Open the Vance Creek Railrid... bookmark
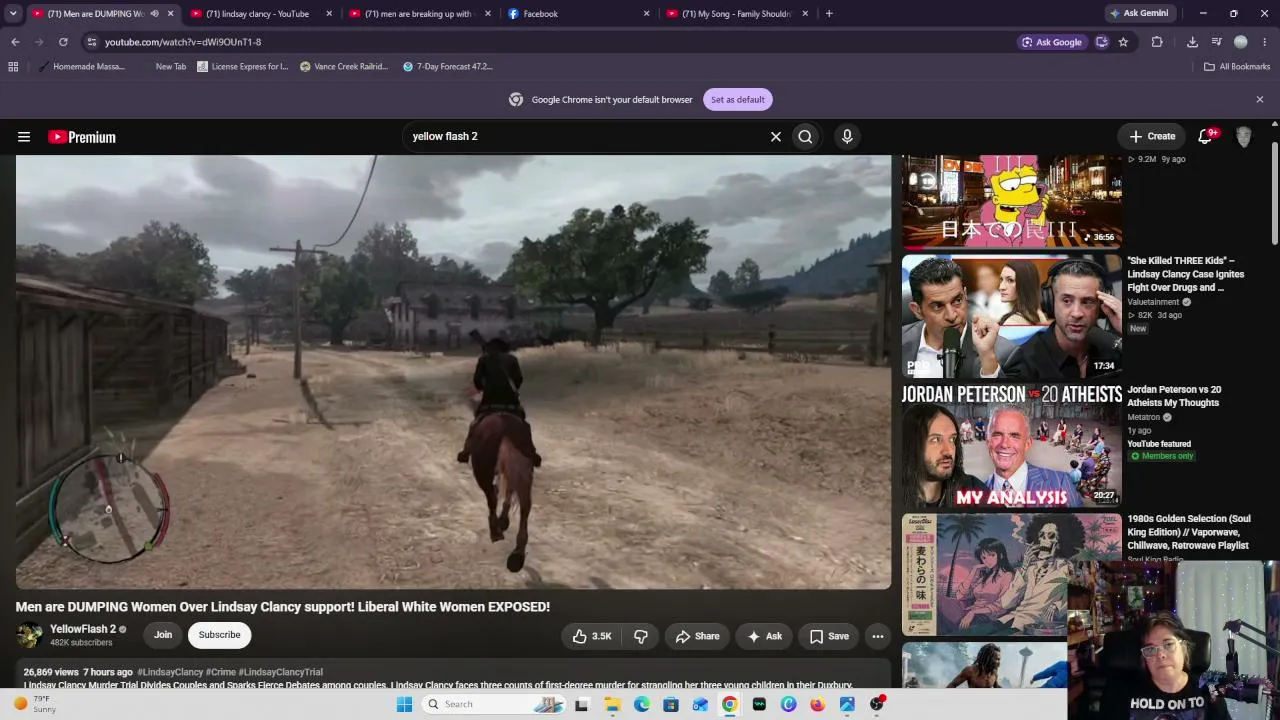The width and height of the screenshot is (1280, 720). point(344,67)
